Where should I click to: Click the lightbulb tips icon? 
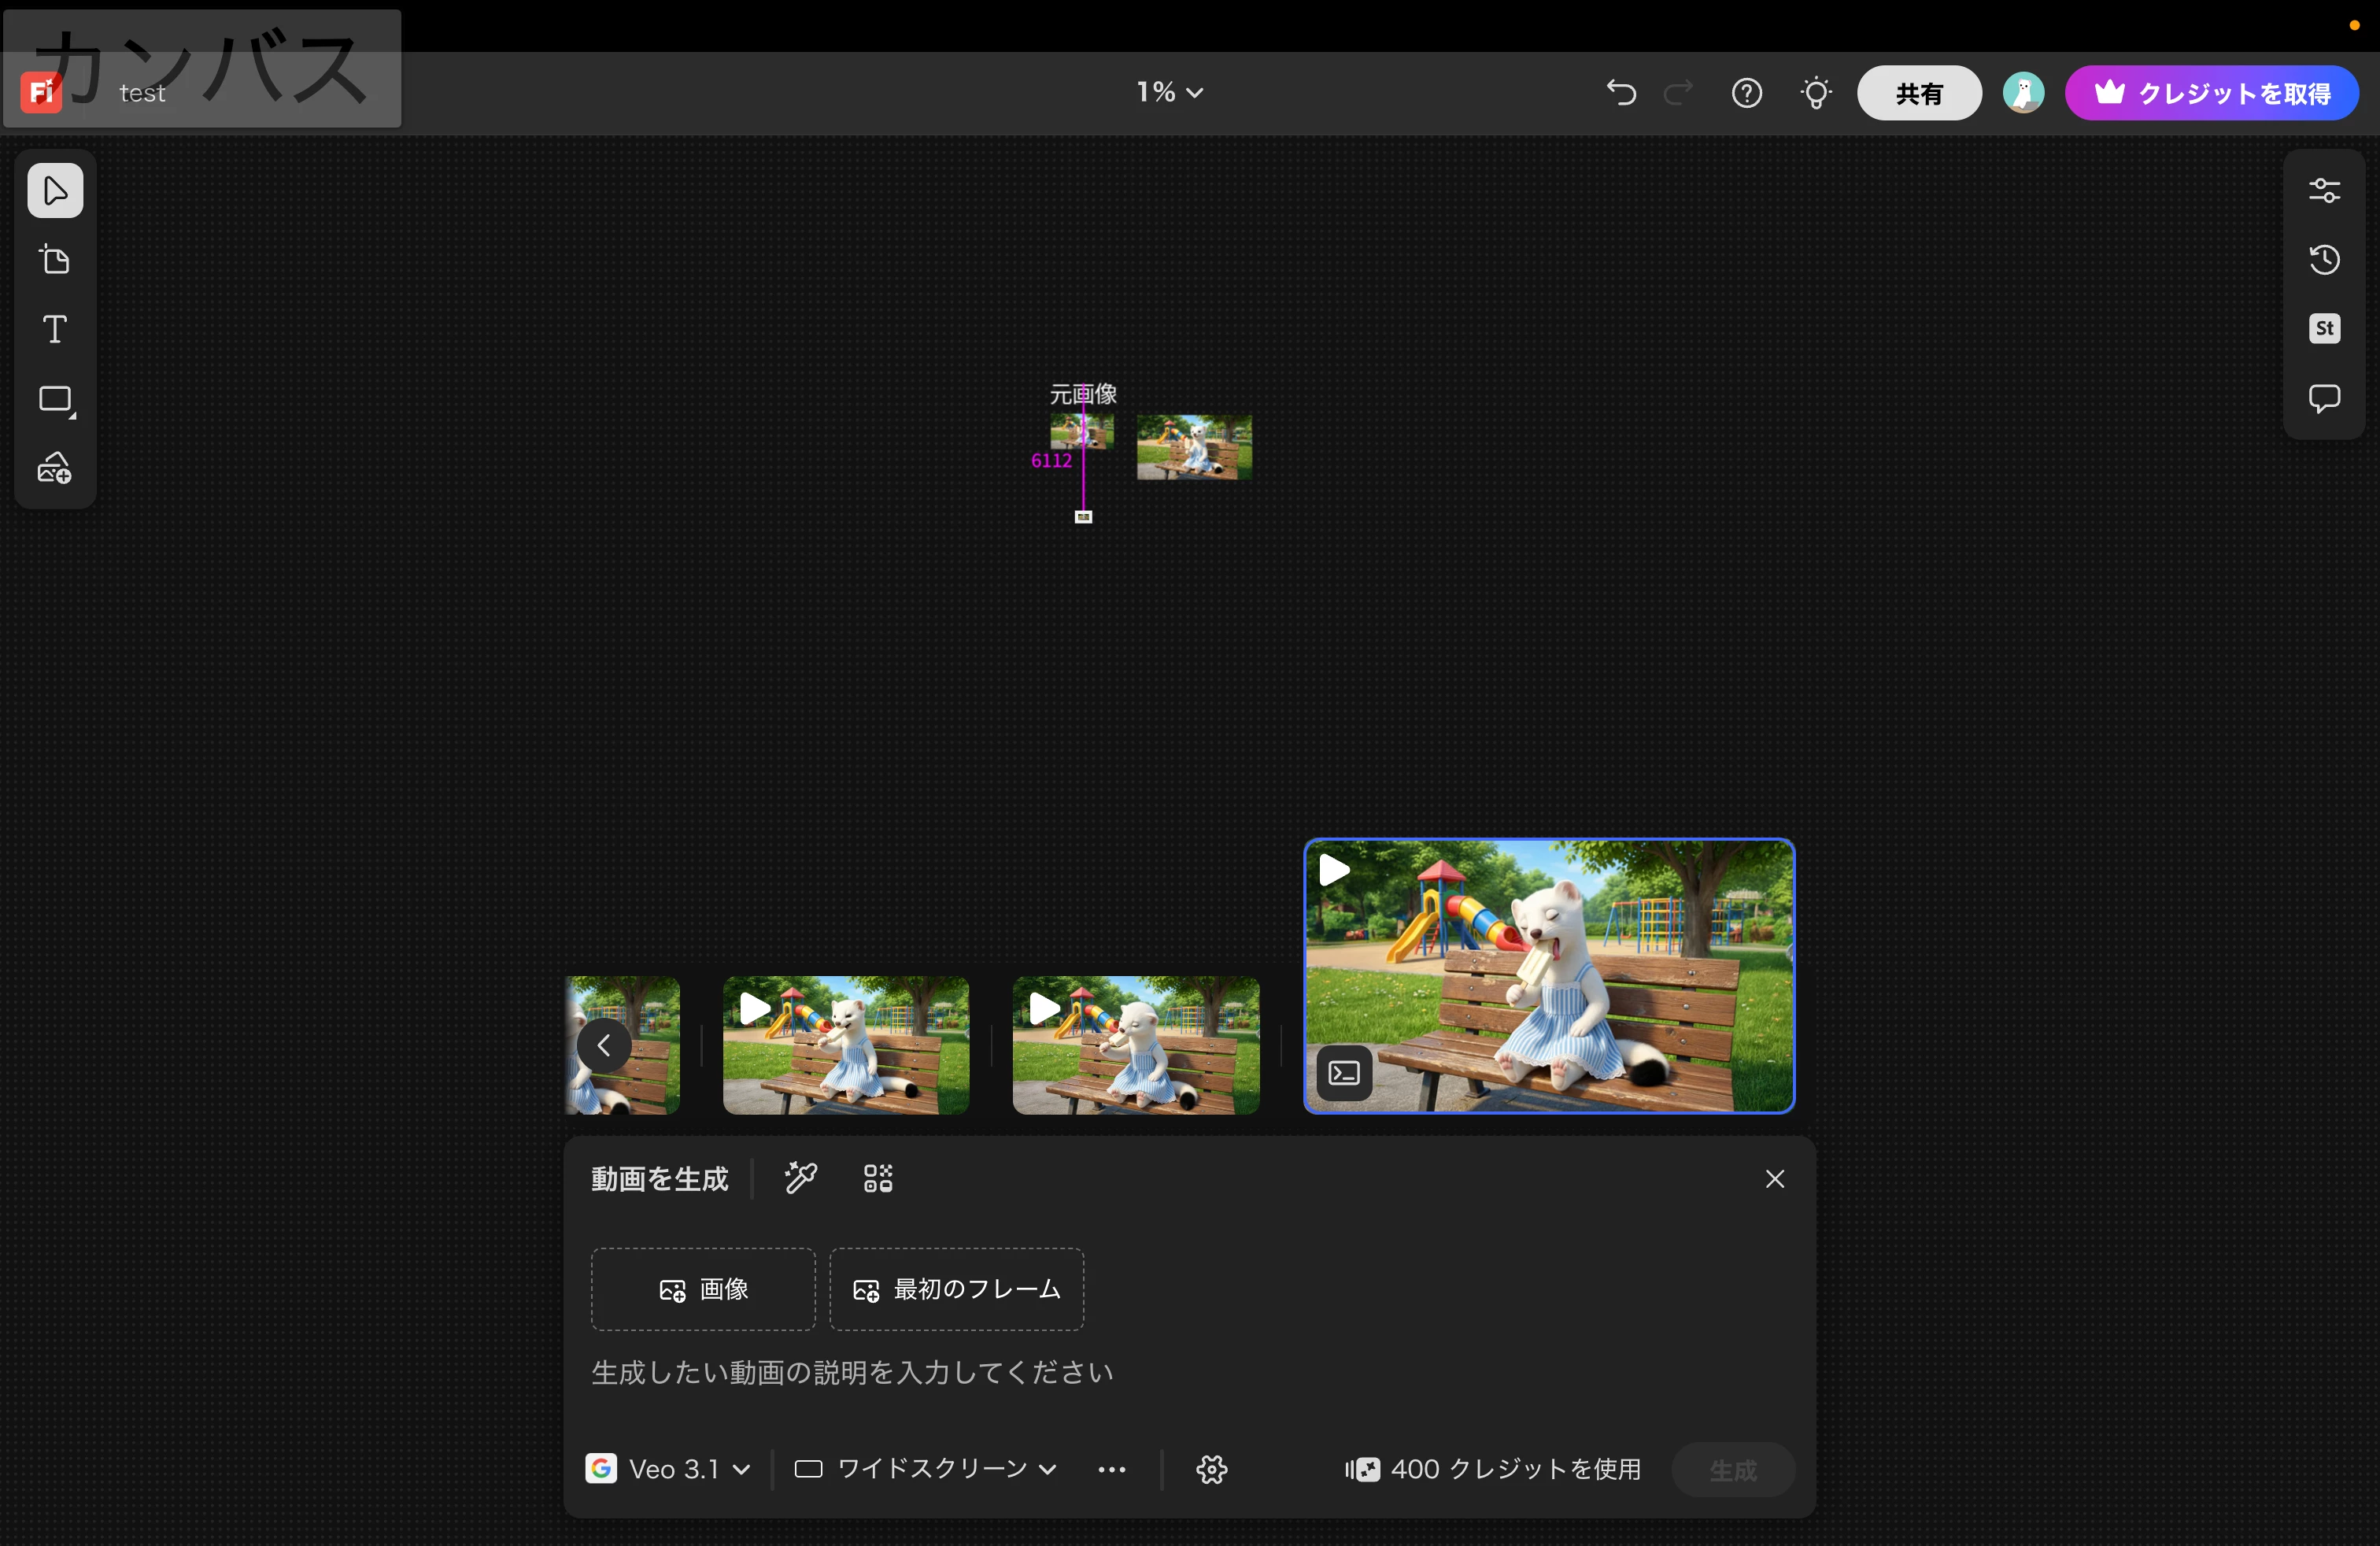(x=1816, y=93)
